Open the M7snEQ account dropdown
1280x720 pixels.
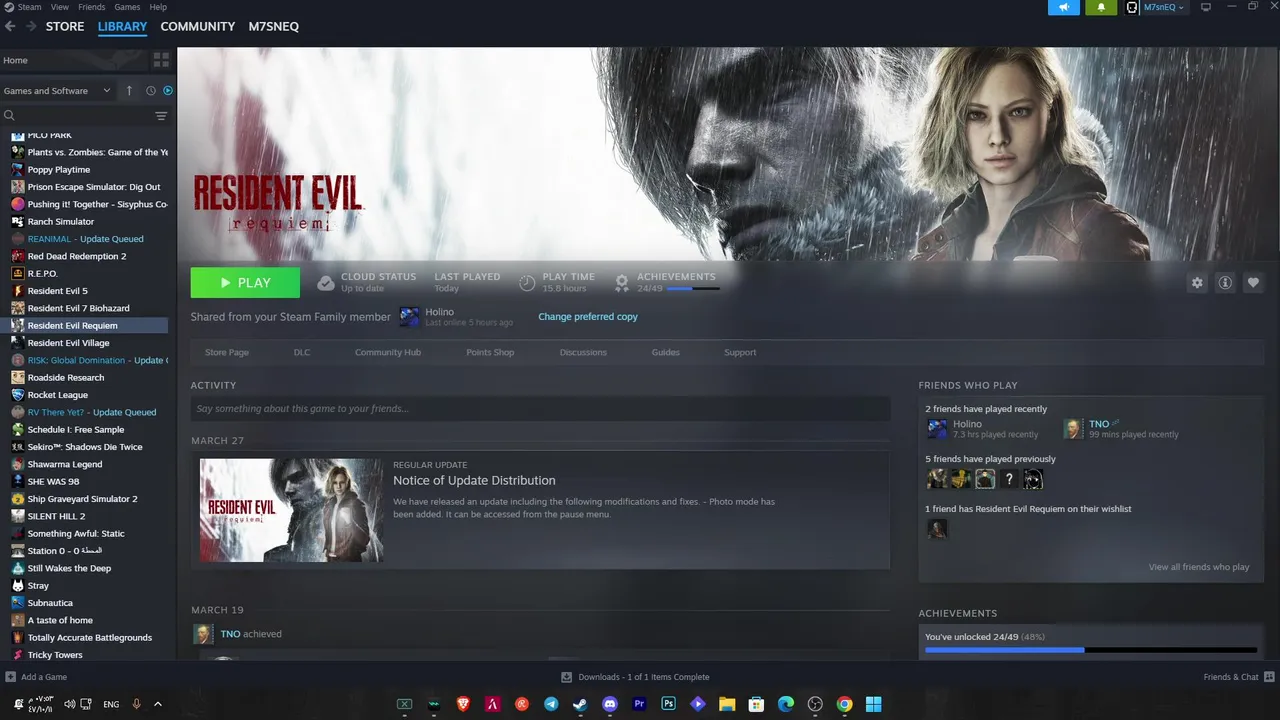pyautogui.click(x=1163, y=7)
